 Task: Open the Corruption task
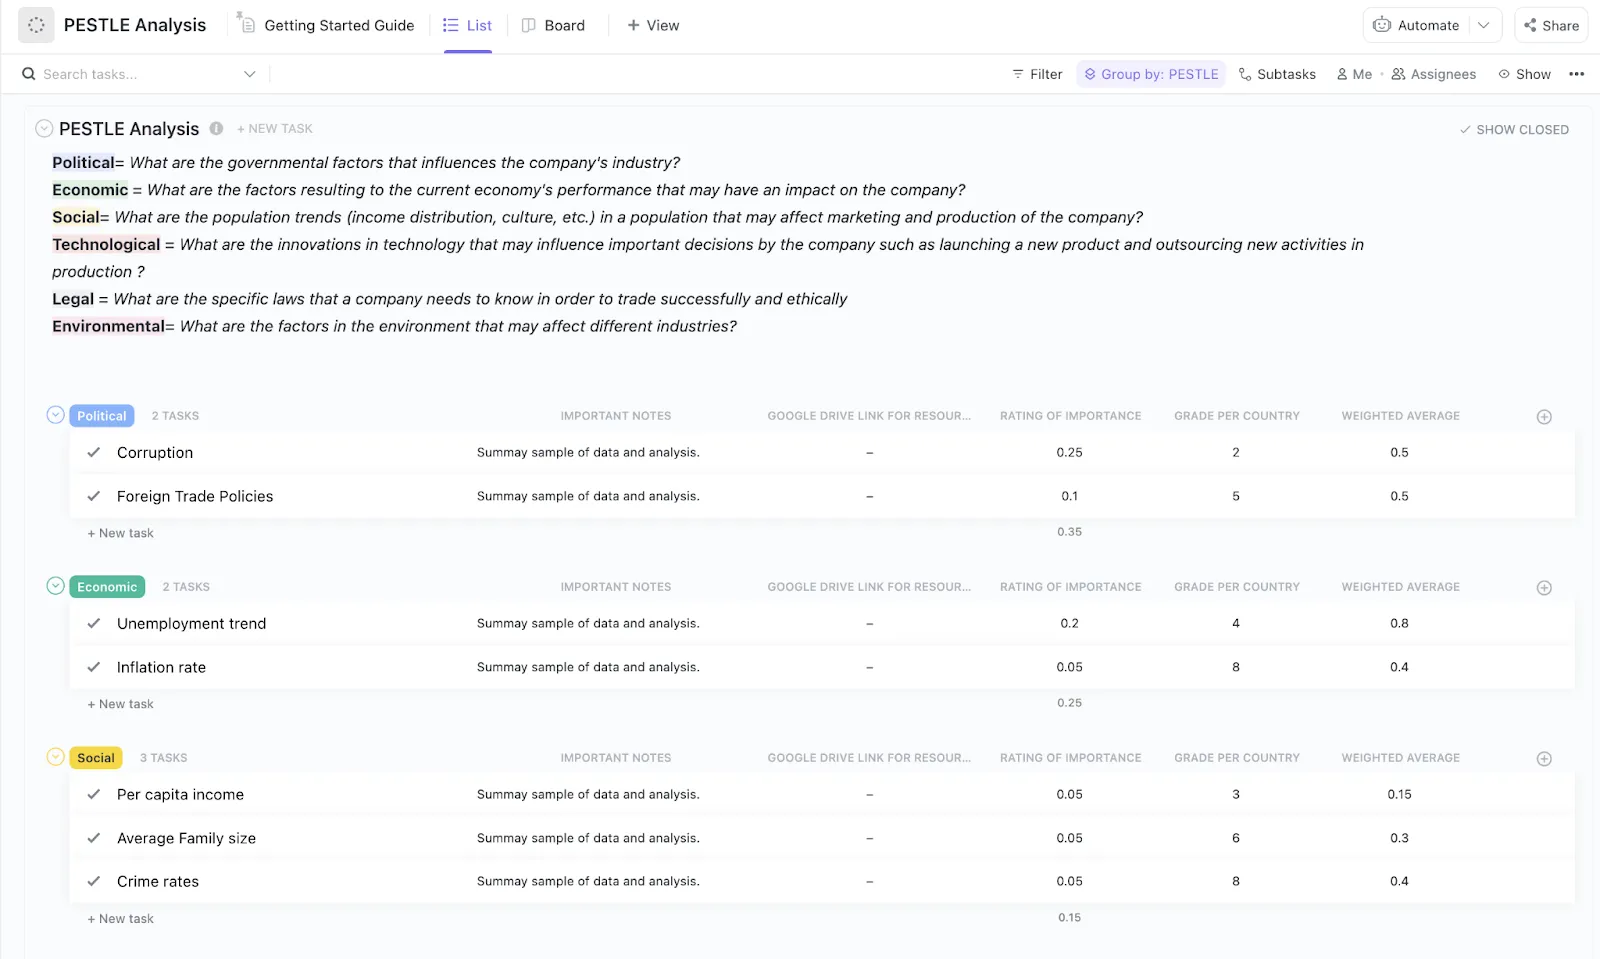point(155,453)
